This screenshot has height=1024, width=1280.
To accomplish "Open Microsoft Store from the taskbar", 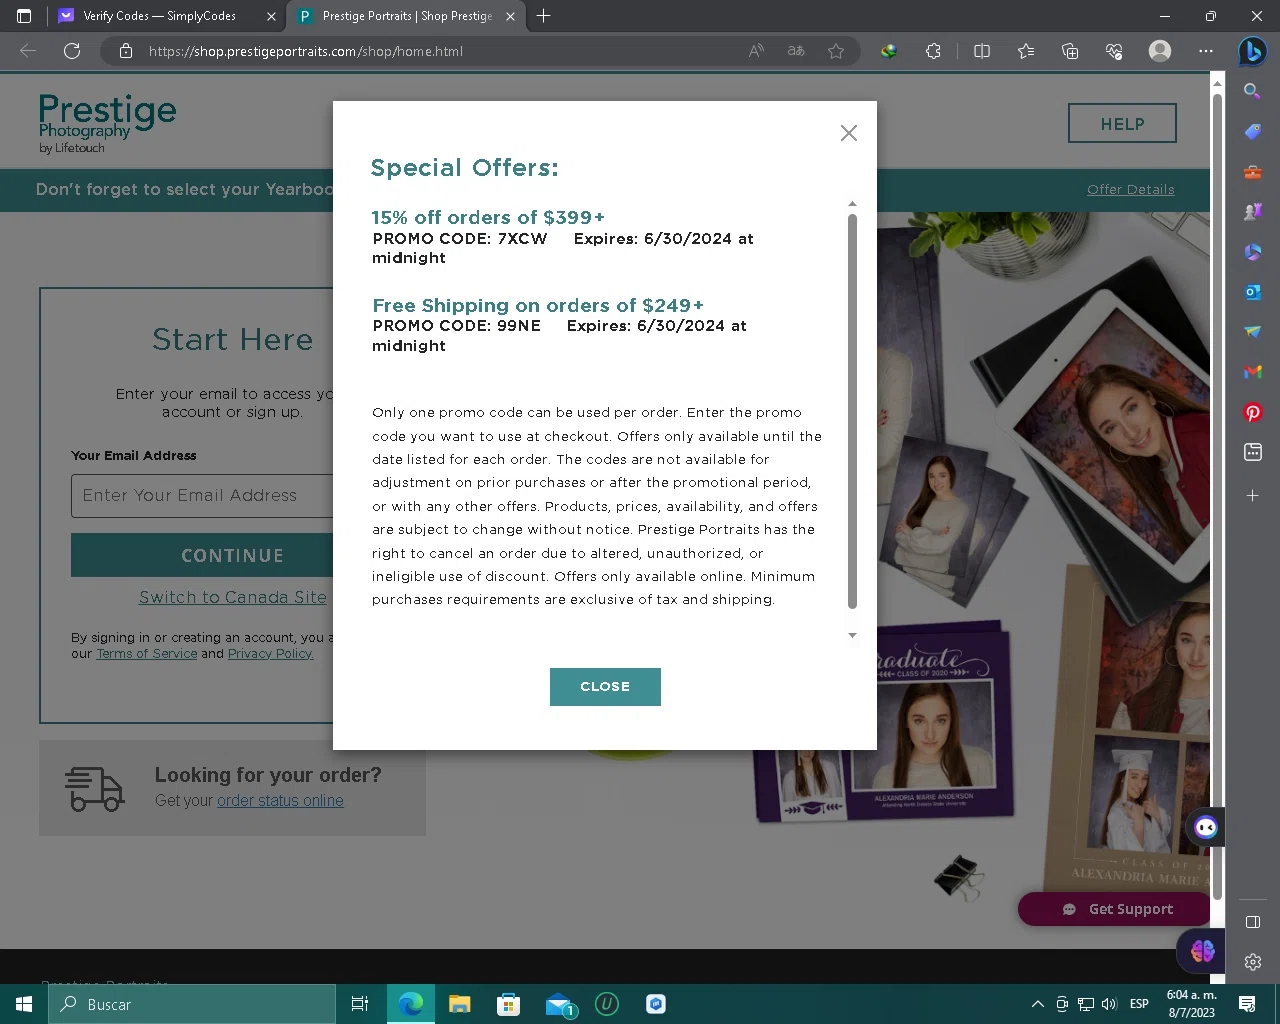I will tap(508, 1004).
